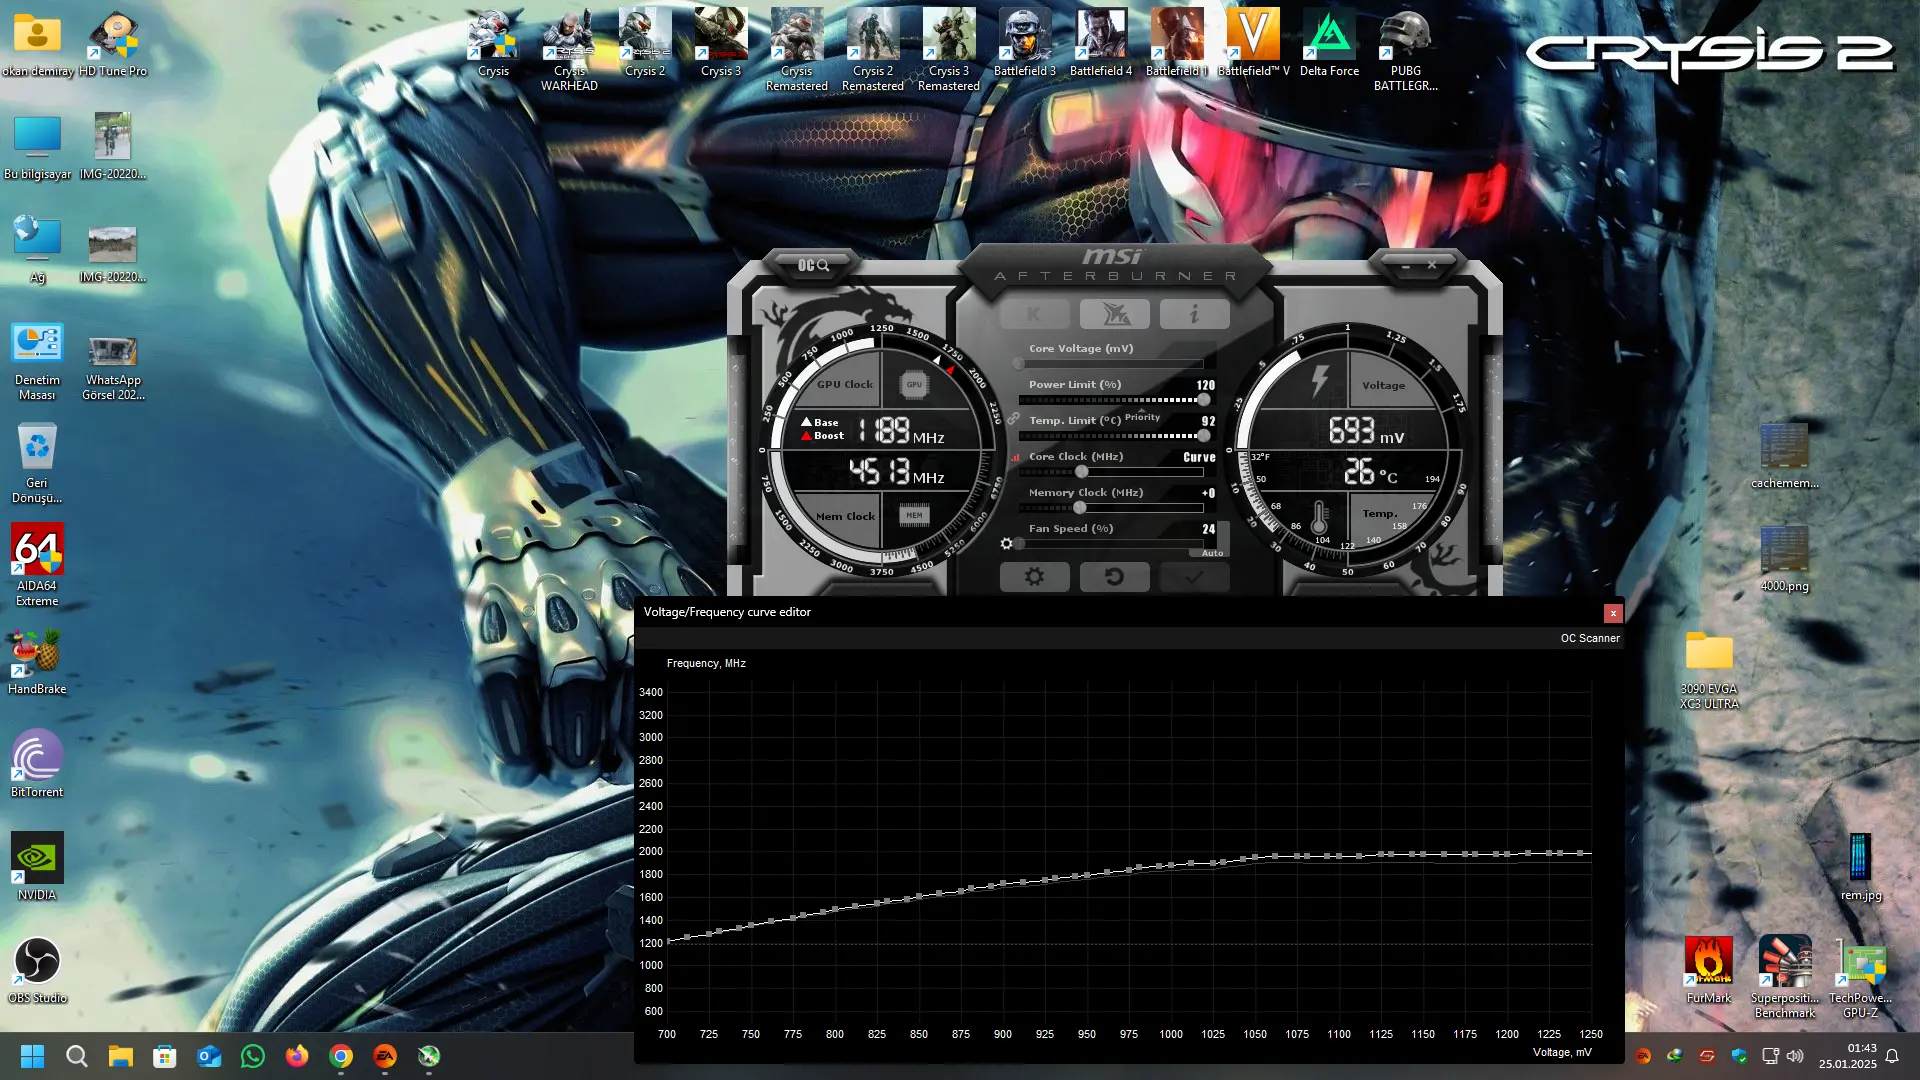Click the thermometer icon in the temperature gauge
1920x1080 pixels.
pyautogui.click(x=1319, y=516)
